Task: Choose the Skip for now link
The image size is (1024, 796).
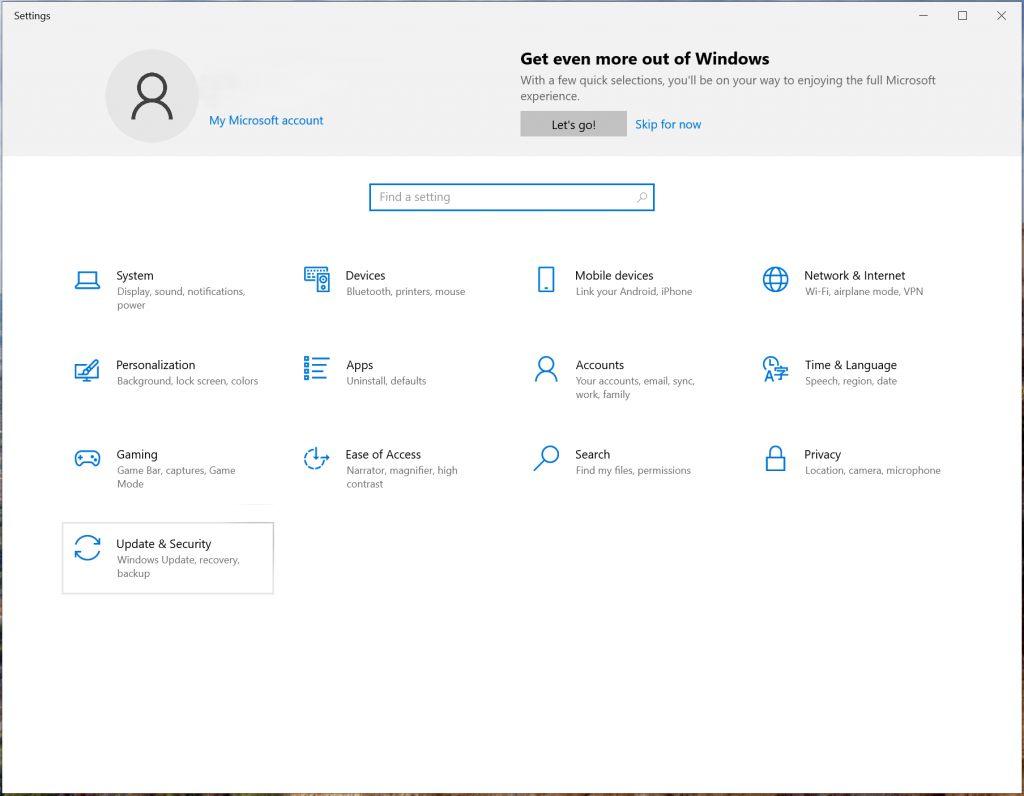Action: pyautogui.click(x=668, y=124)
